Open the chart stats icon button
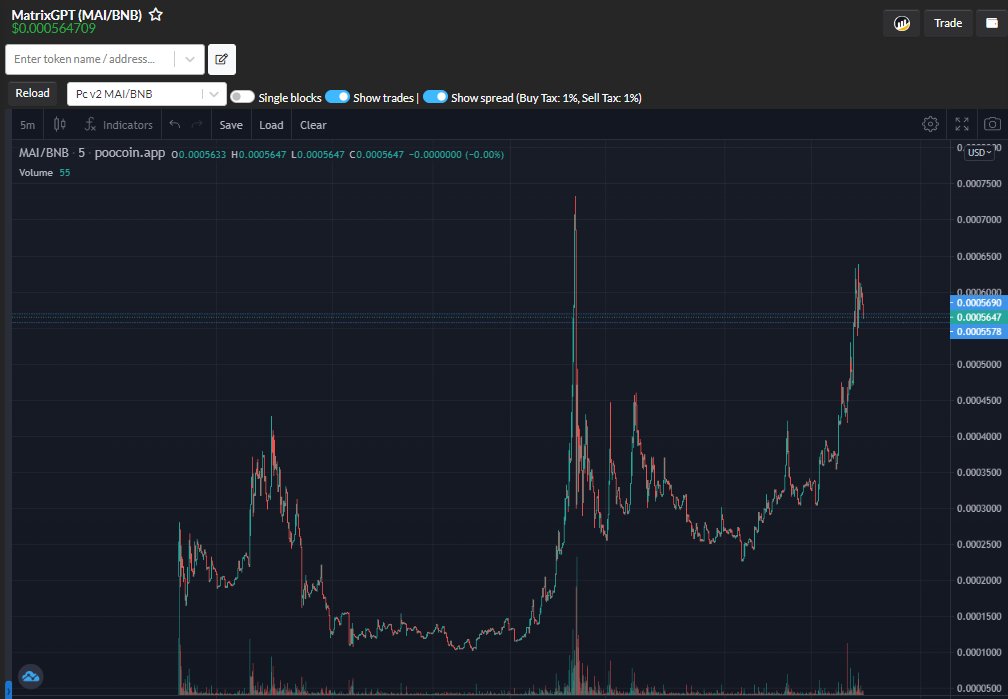The image size is (1008, 699). (x=902, y=24)
